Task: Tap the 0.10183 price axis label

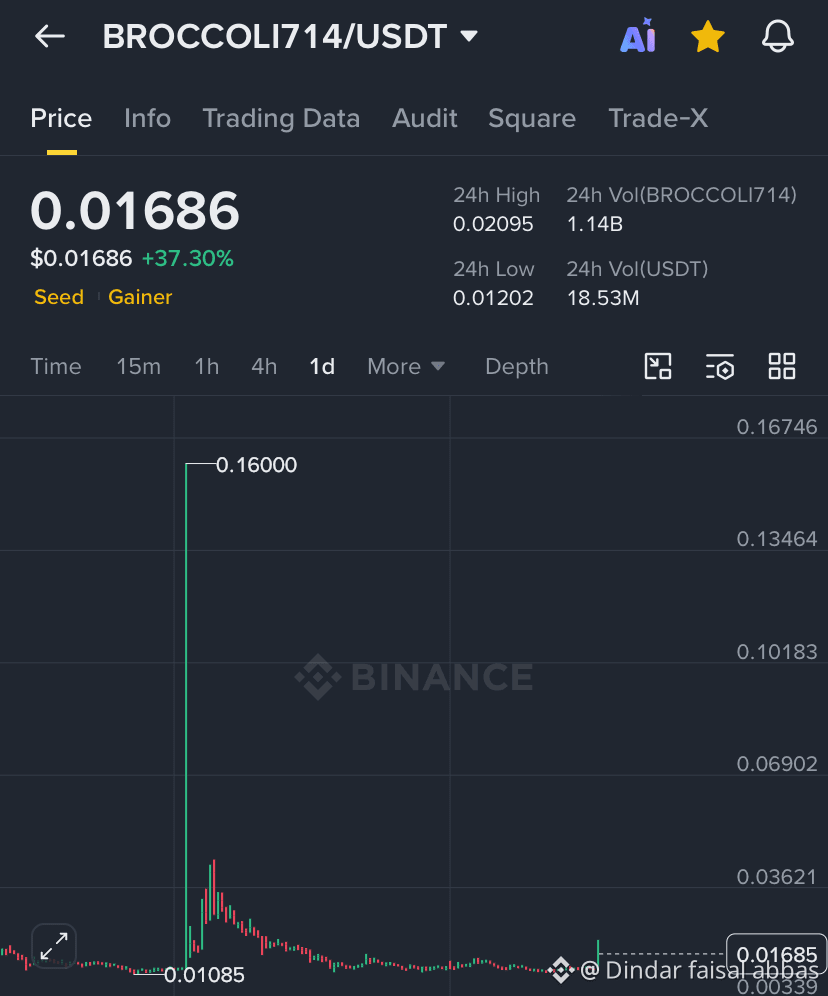Action: point(777,651)
